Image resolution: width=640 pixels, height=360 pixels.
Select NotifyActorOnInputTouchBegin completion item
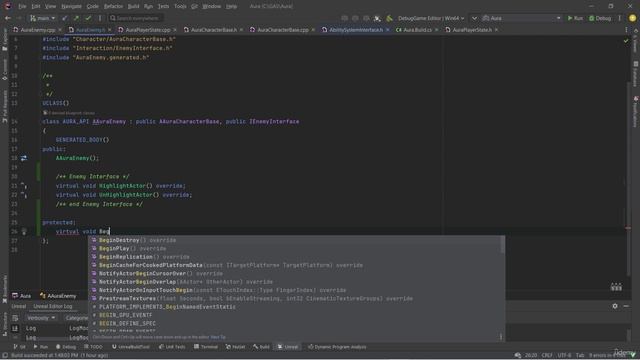pos(295,290)
